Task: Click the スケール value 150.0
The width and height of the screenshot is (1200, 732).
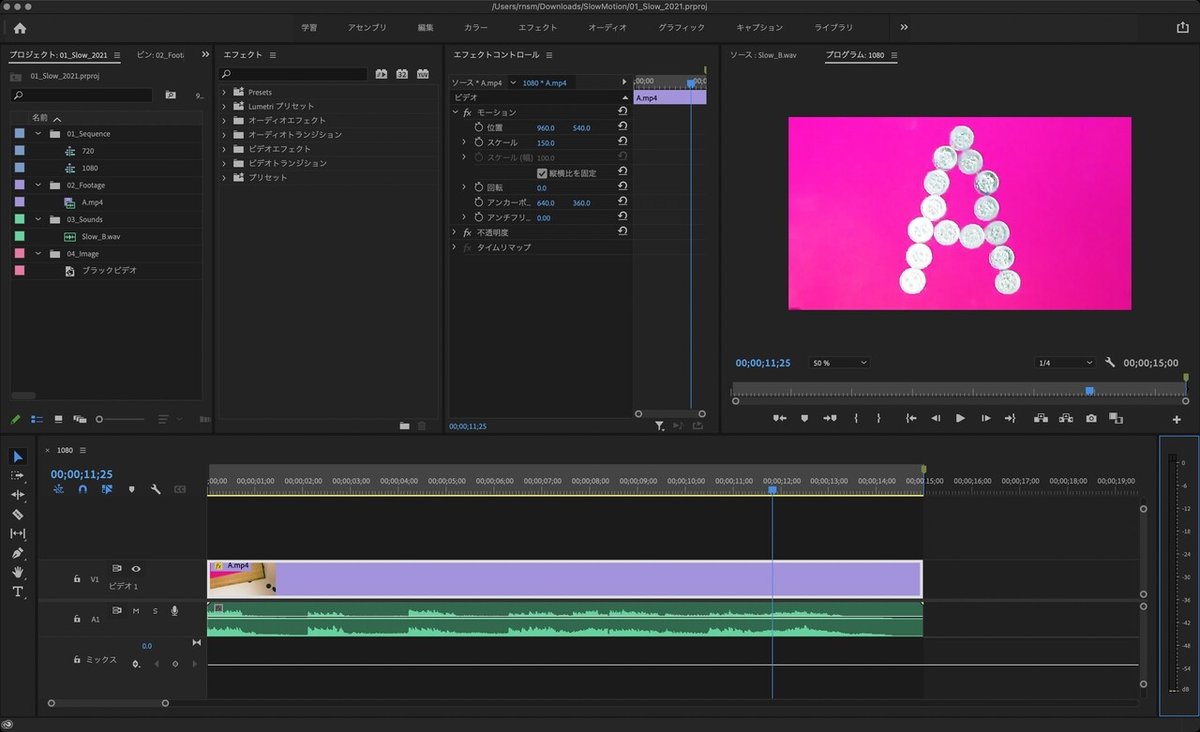Action: click(546, 143)
